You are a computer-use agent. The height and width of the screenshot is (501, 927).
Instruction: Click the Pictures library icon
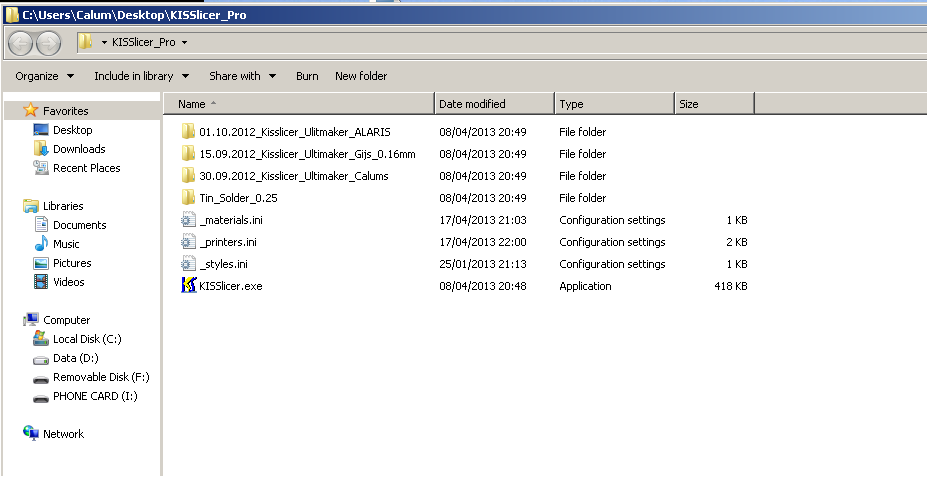tap(41, 263)
